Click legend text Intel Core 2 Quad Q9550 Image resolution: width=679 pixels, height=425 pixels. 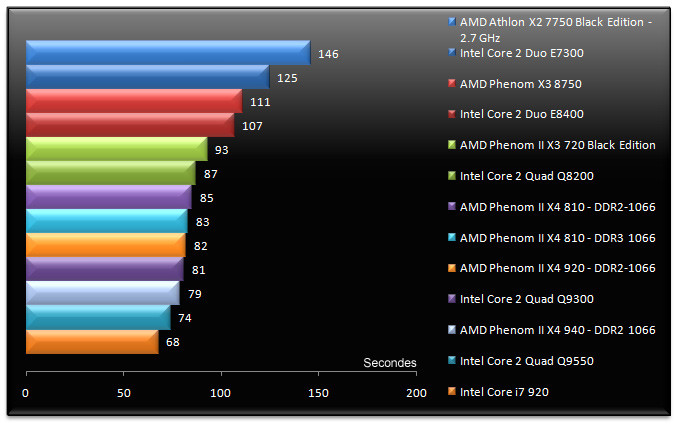(x=527, y=361)
